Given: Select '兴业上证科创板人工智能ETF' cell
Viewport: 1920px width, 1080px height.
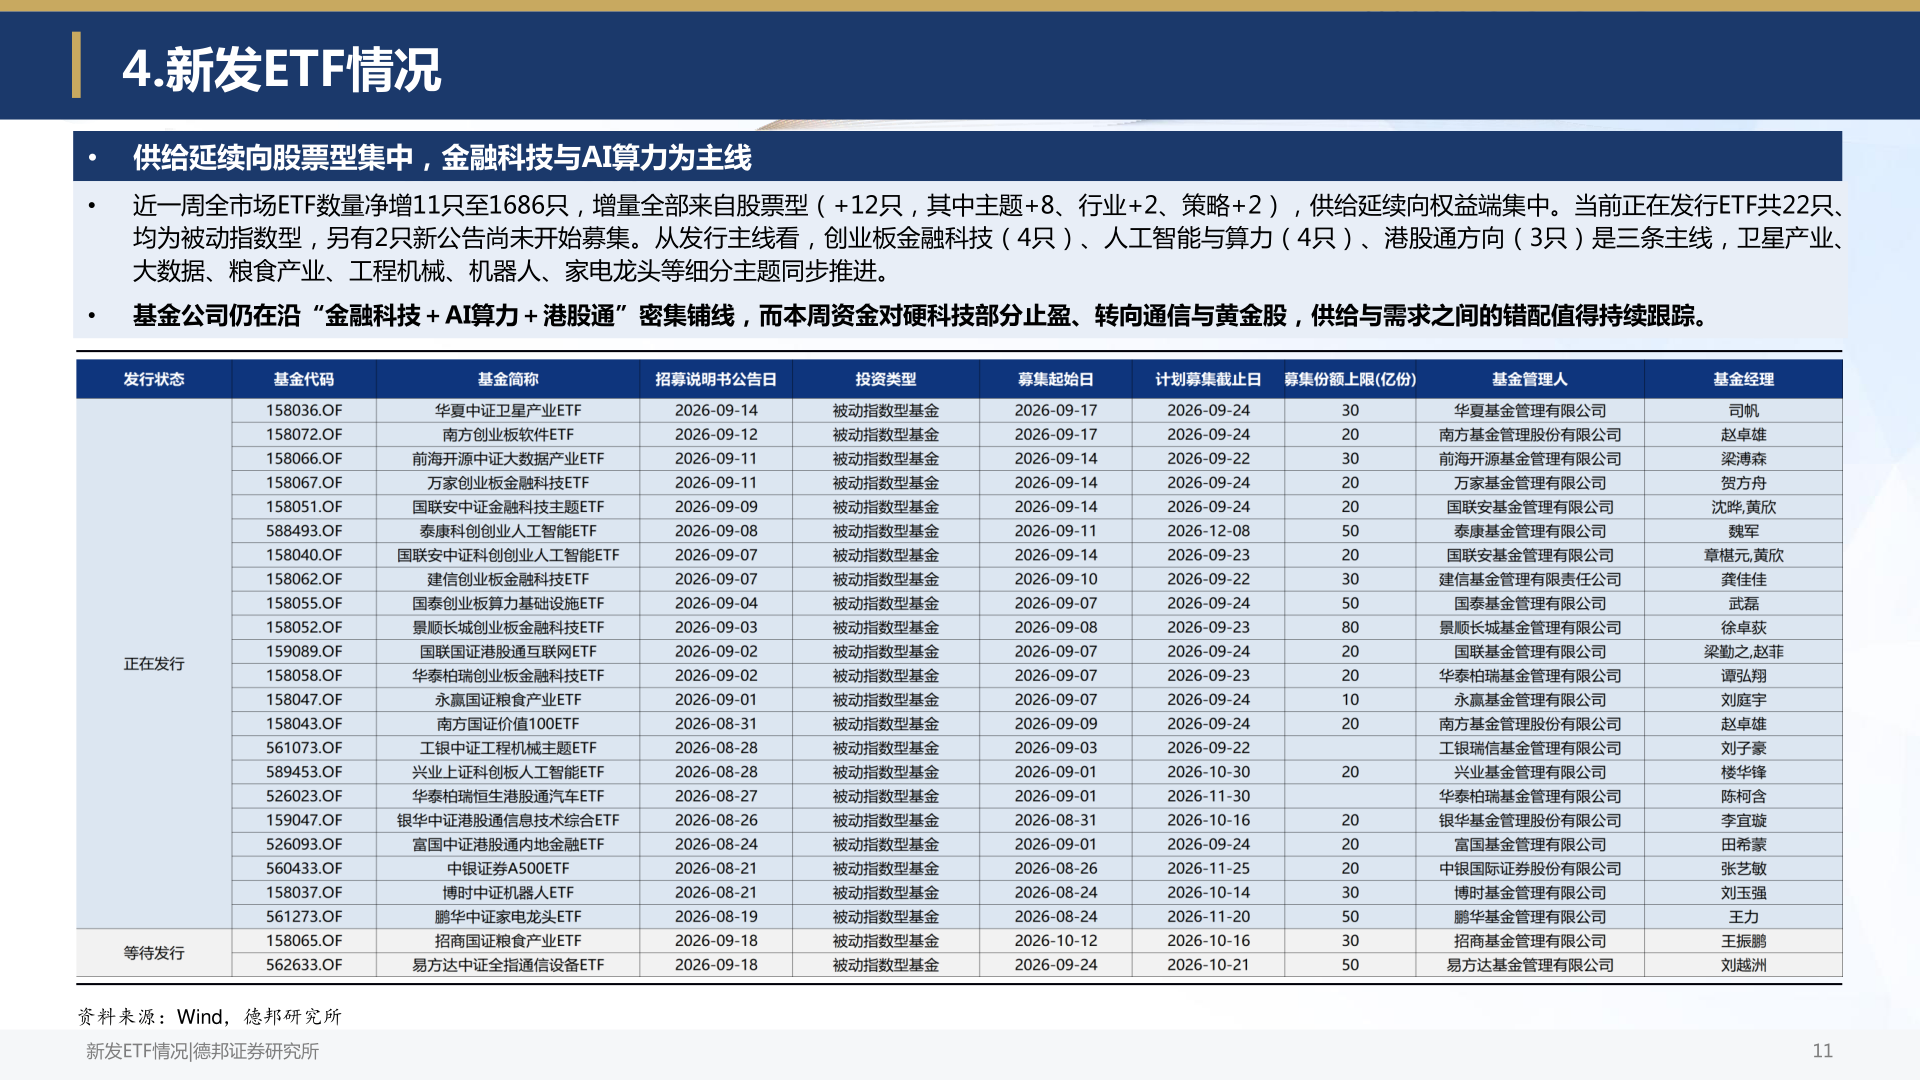Looking at the screenshot, I should click(x=508, y=772).
